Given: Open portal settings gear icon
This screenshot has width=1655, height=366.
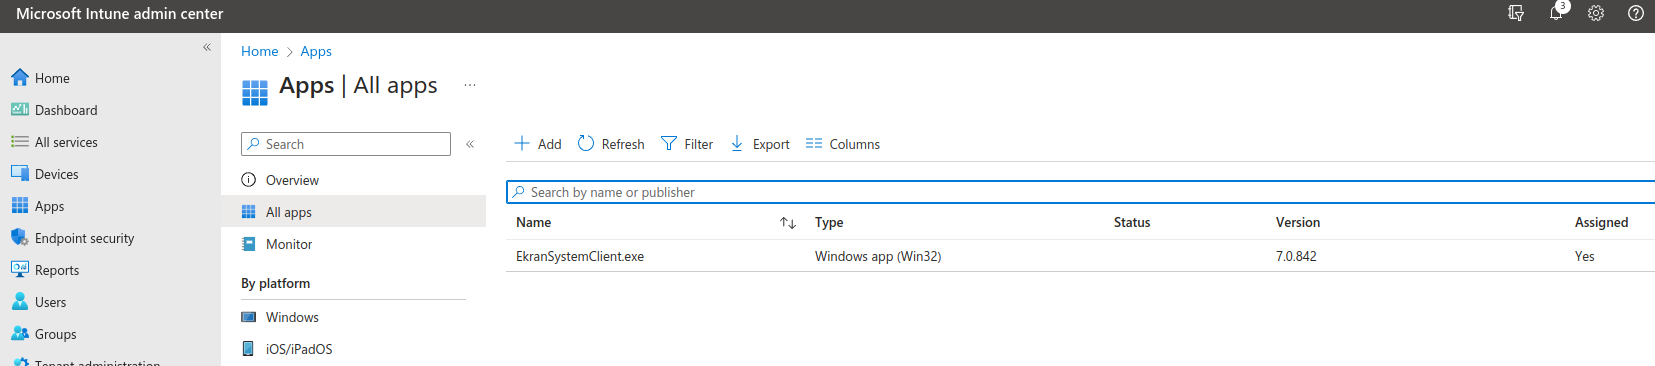Looking at the screenshot, I should (x=1596, y=13).
